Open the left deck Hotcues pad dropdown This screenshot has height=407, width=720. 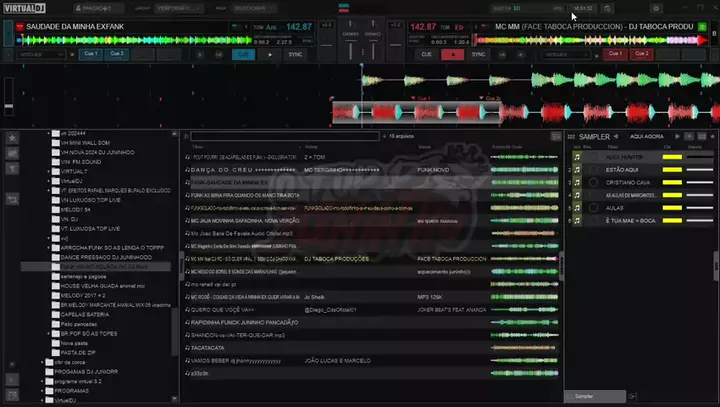[x=41, y=55]
